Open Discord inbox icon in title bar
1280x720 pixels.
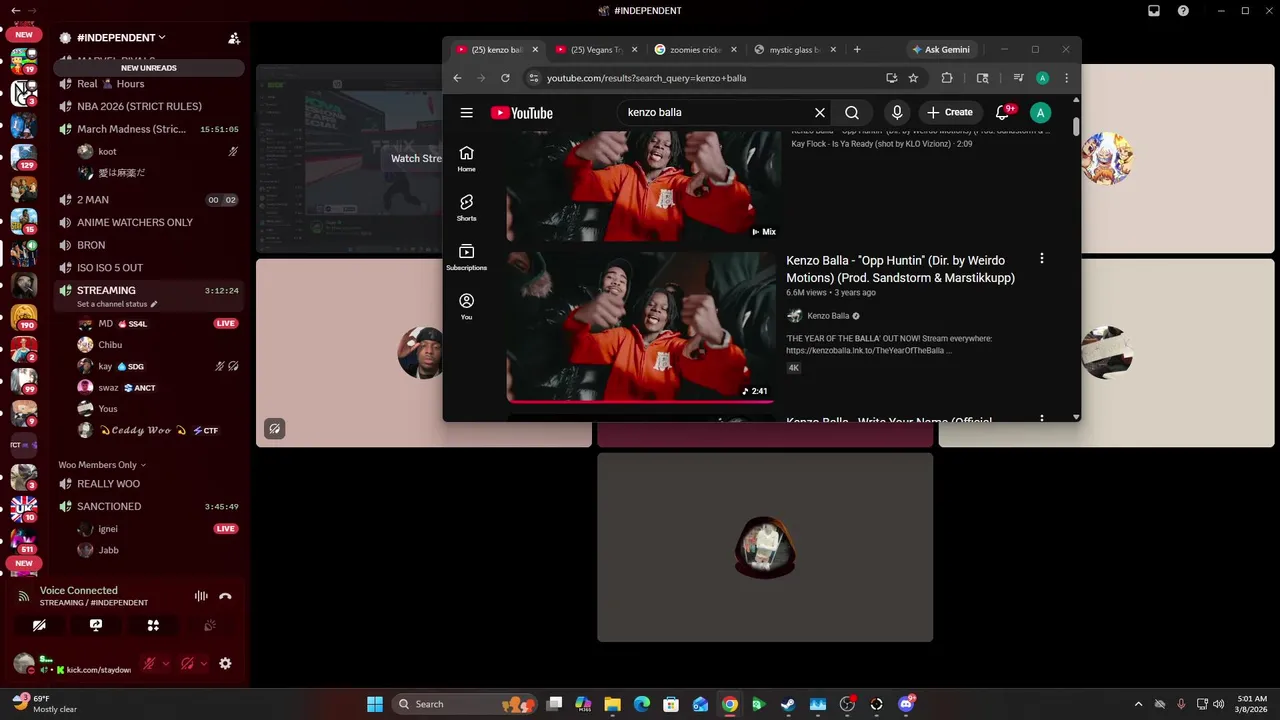pos(1154,11)
